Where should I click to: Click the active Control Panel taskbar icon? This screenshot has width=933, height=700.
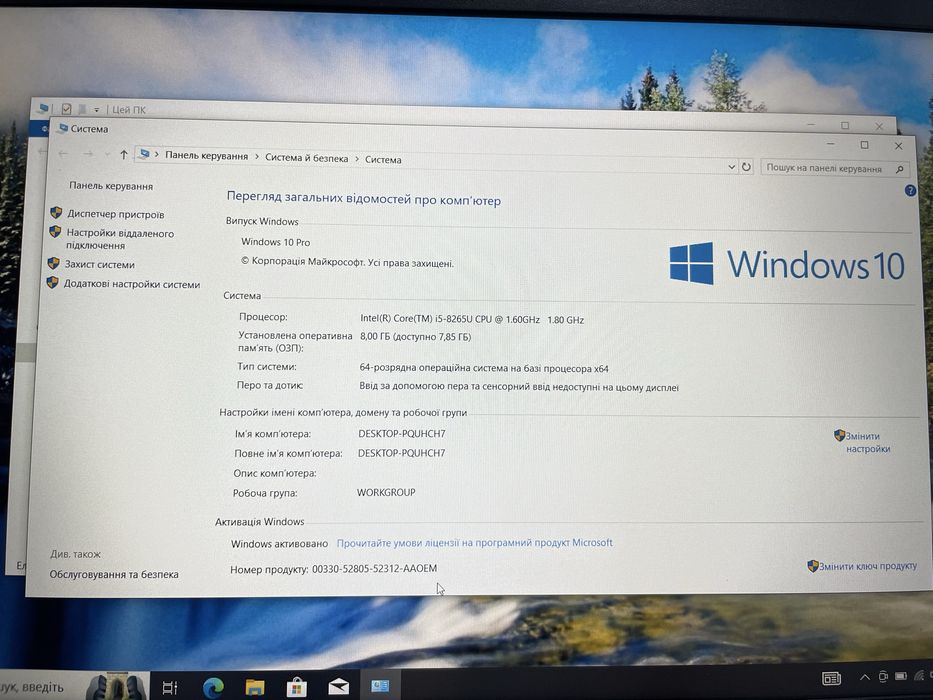click(x=380, y=686)
